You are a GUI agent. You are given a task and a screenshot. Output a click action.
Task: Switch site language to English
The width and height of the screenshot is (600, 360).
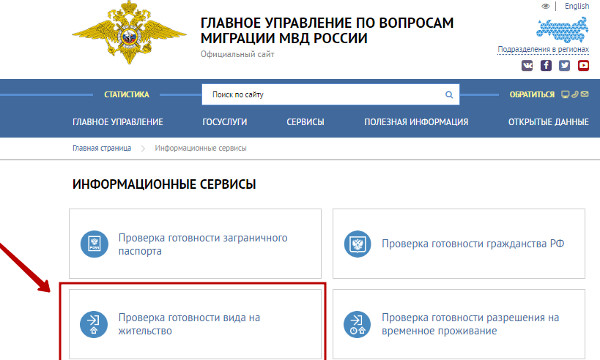pos(577,6)
